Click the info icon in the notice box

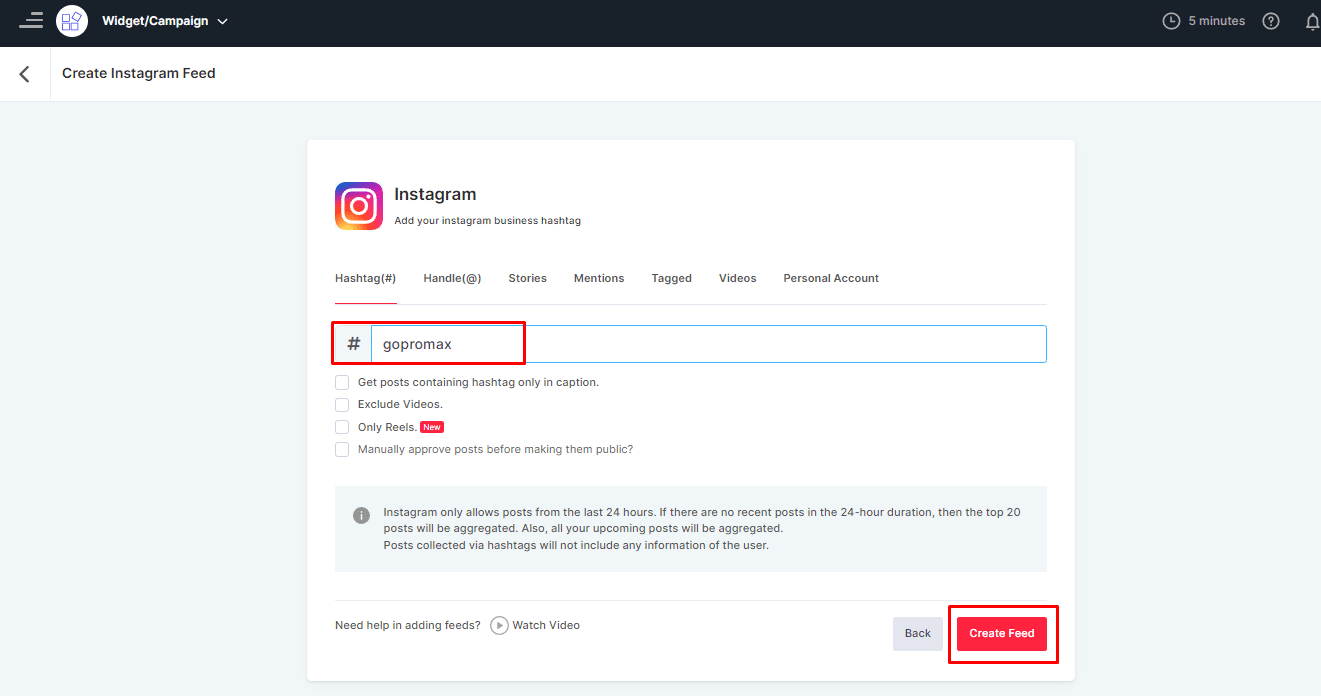[361, 516]
